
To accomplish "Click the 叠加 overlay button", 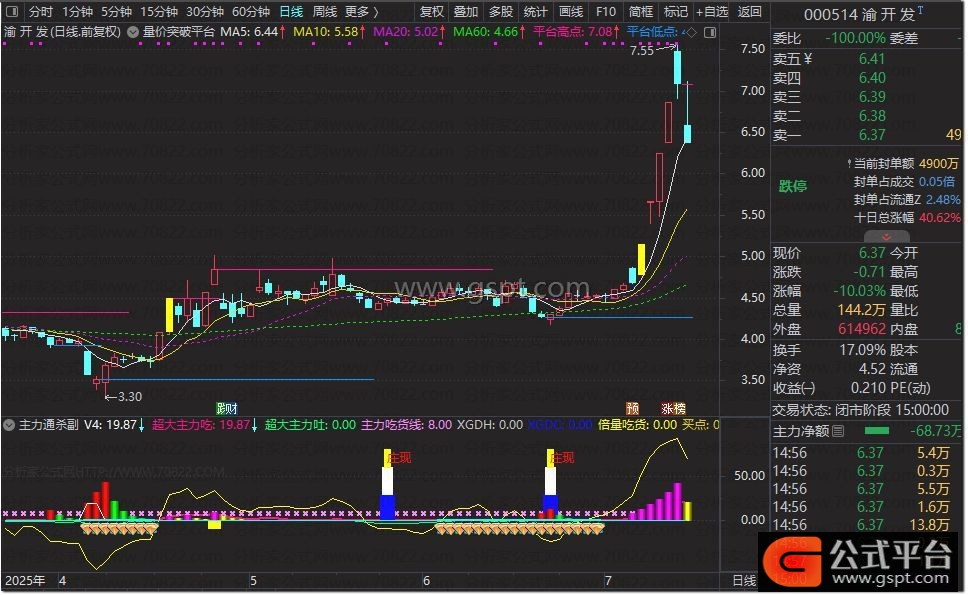I will pos(466,12).
